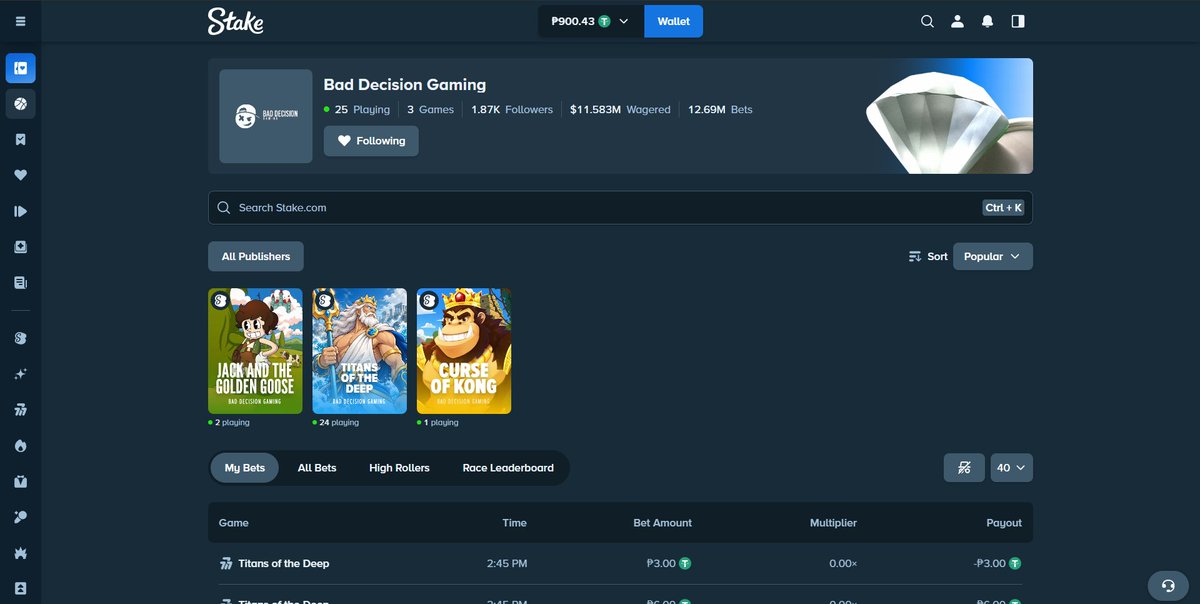Switch to the High Rollers tab
The image size is (1200, 604).
399,468
